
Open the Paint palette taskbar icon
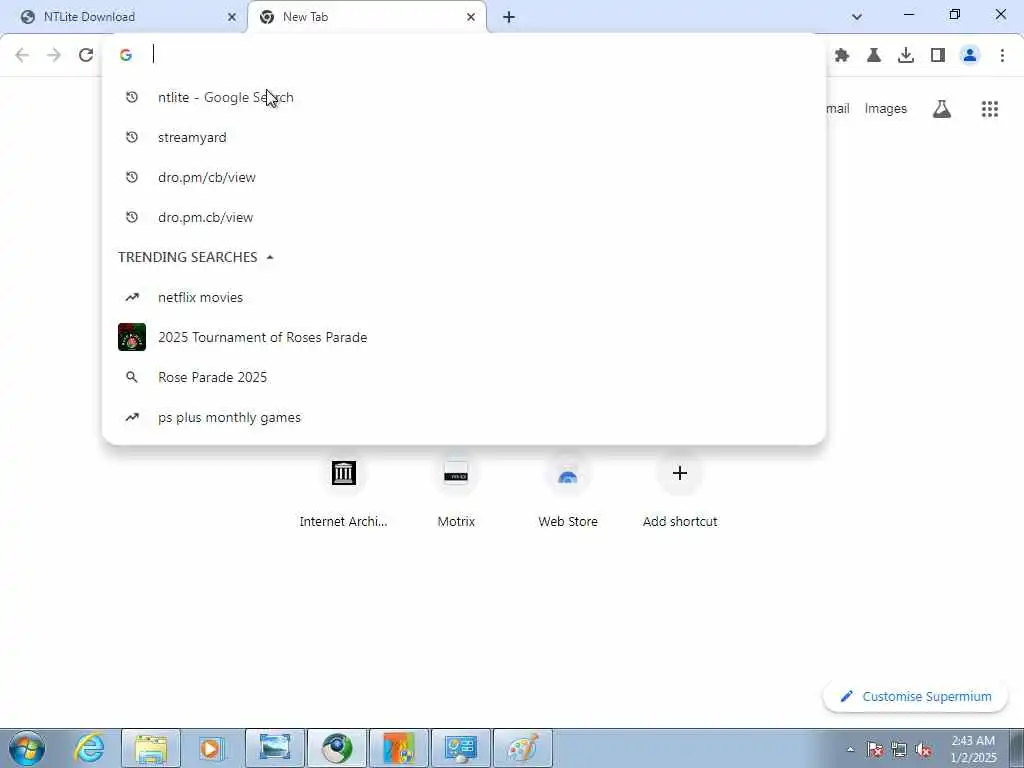522,748
